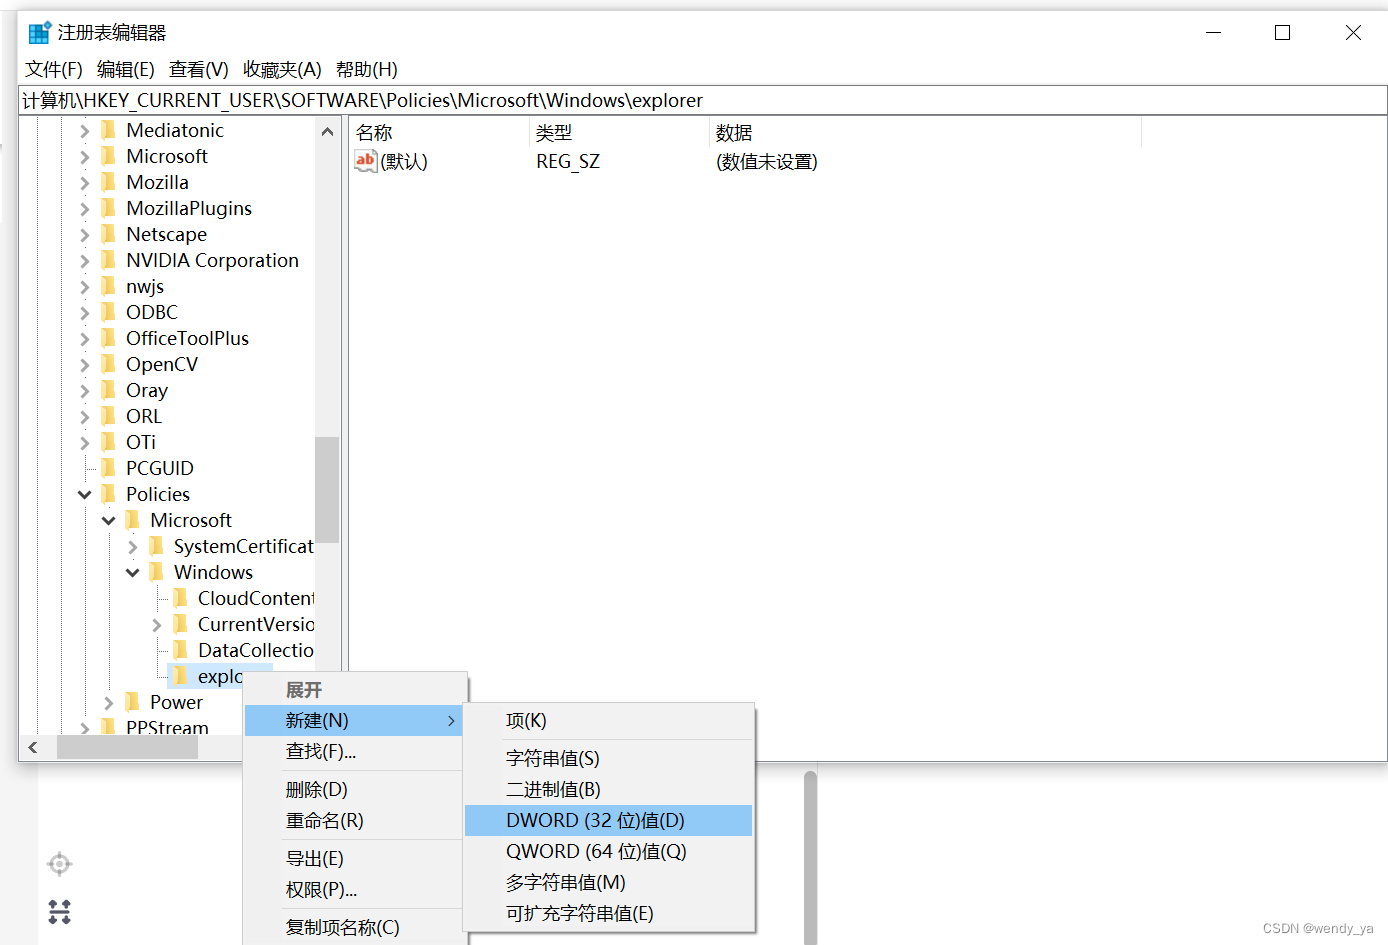
Task: Open the 收藏夹(A) menu
Action: click(282, 69)
